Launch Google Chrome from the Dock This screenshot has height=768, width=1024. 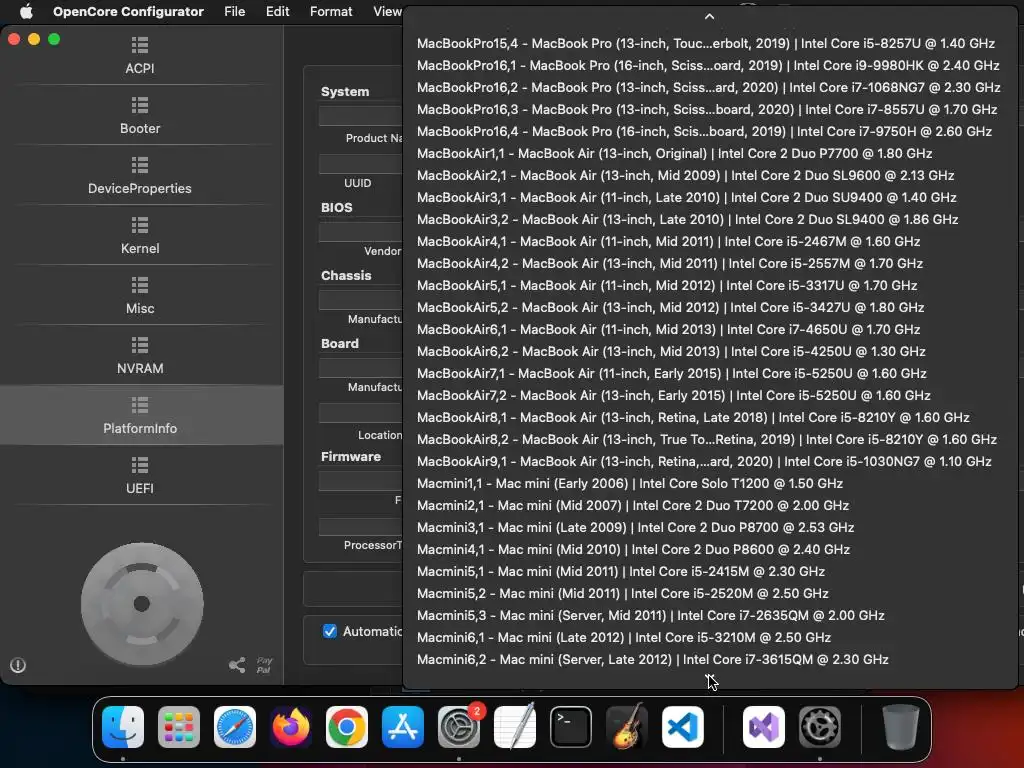tap(347, 727)
